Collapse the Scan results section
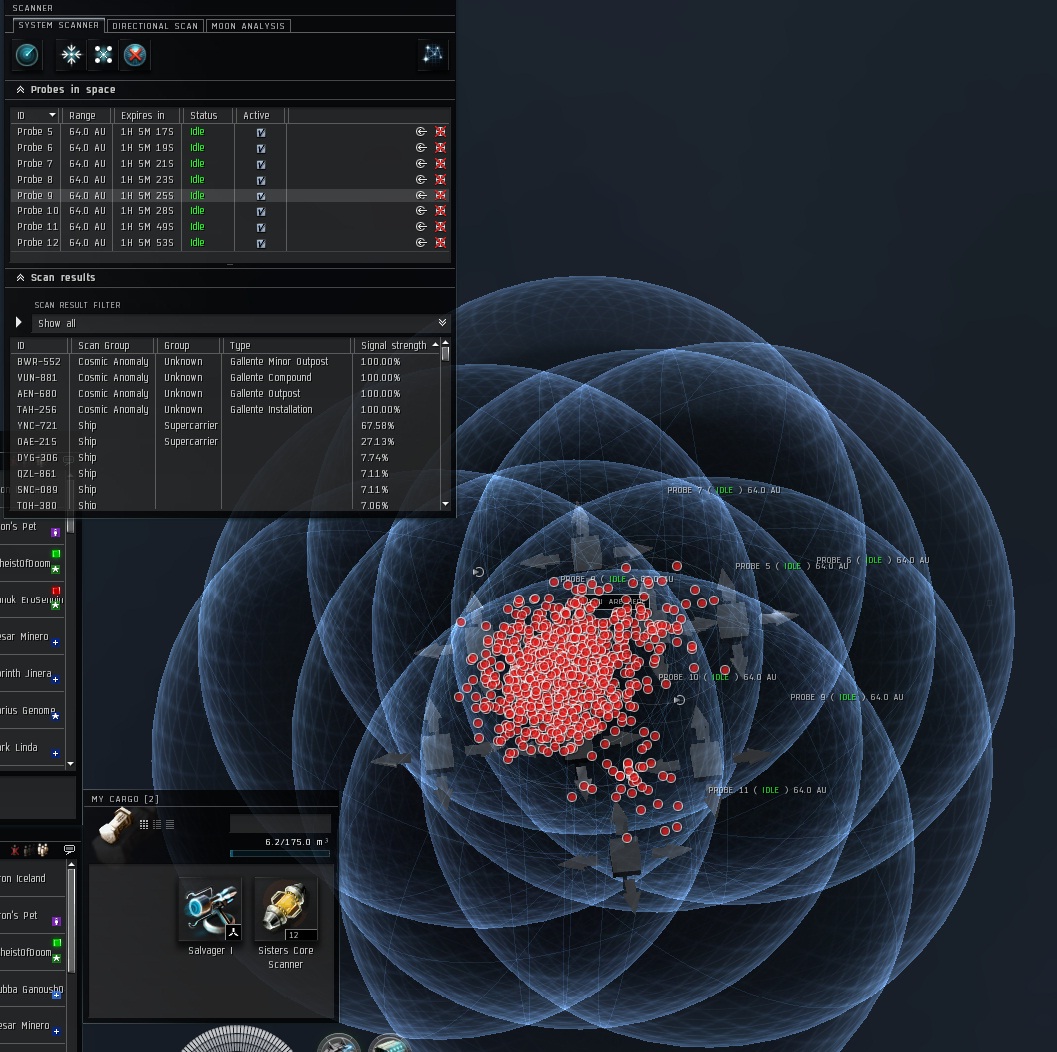 [x=20, y=278]
